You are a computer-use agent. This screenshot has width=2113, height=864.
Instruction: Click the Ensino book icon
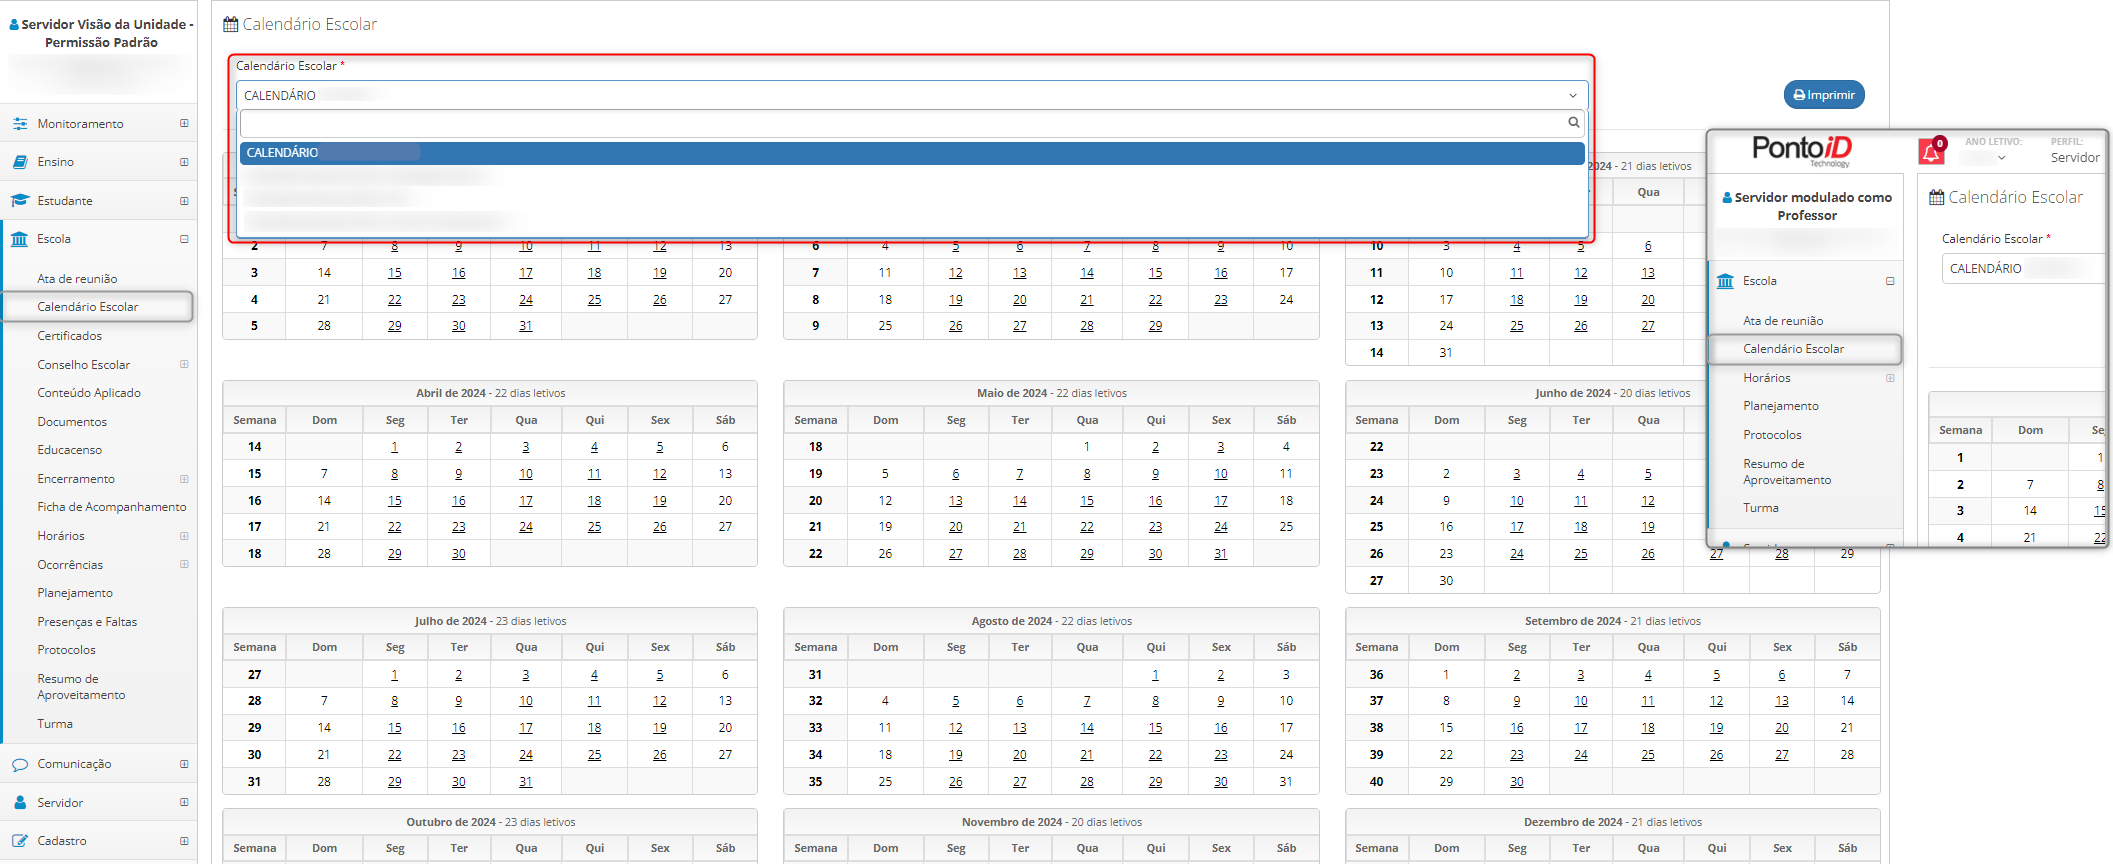(x=20, y=162)
